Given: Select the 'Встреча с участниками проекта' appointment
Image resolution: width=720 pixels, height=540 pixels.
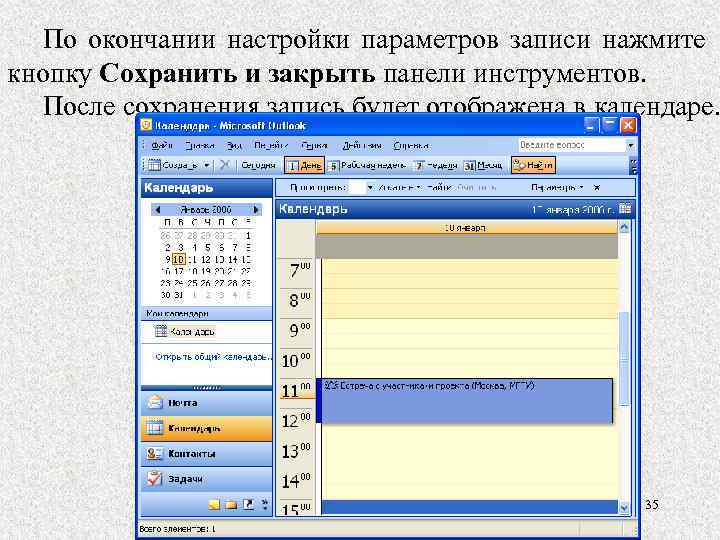Looking at the screenshot, I should point(465,401).
